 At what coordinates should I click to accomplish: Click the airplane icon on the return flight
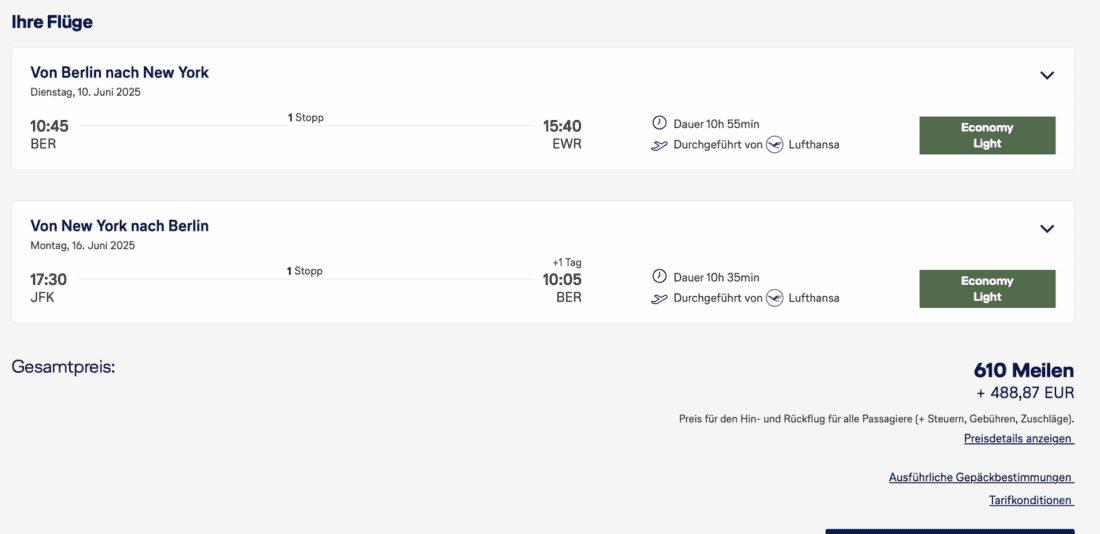[659, 298]
